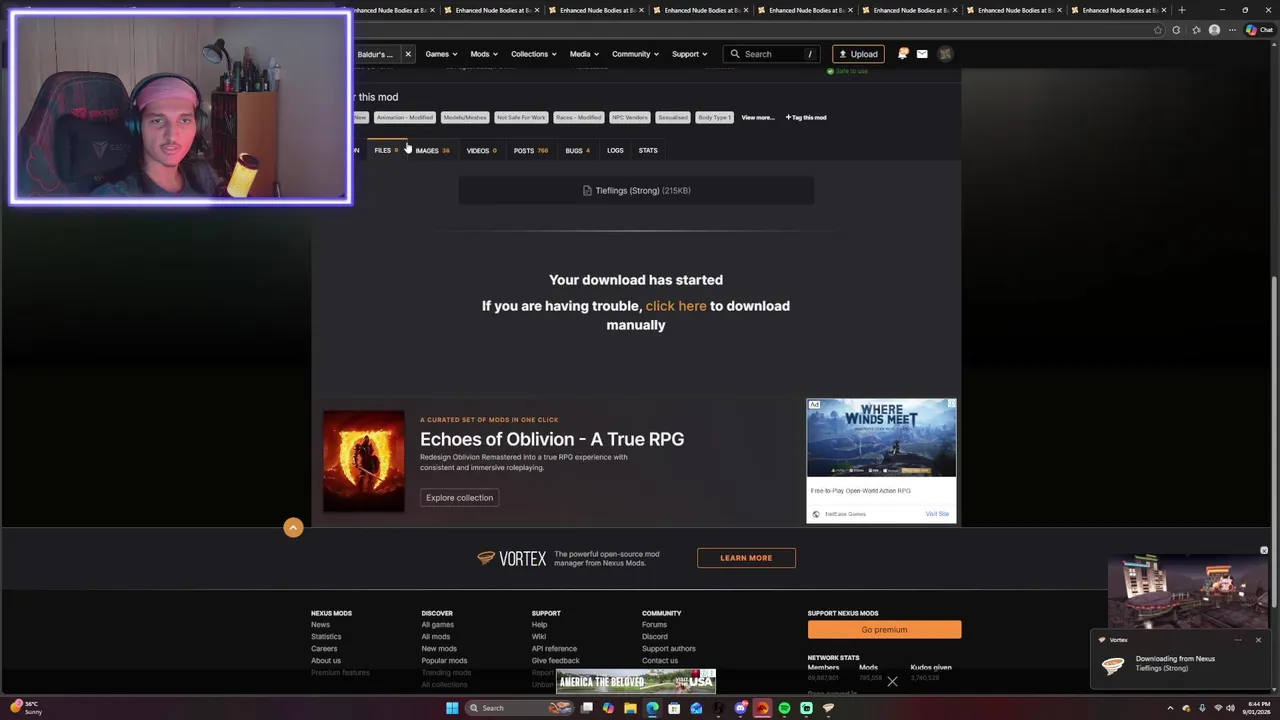Open the Windows Start menu
1280x720 pixels.
coord(452,708)
